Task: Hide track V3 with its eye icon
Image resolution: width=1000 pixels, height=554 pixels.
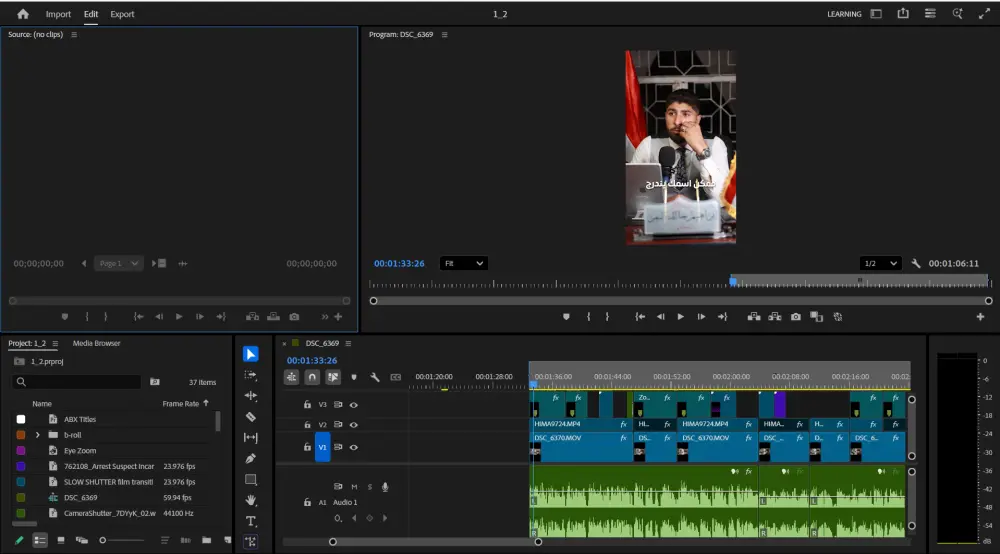Action: (354, 405)
